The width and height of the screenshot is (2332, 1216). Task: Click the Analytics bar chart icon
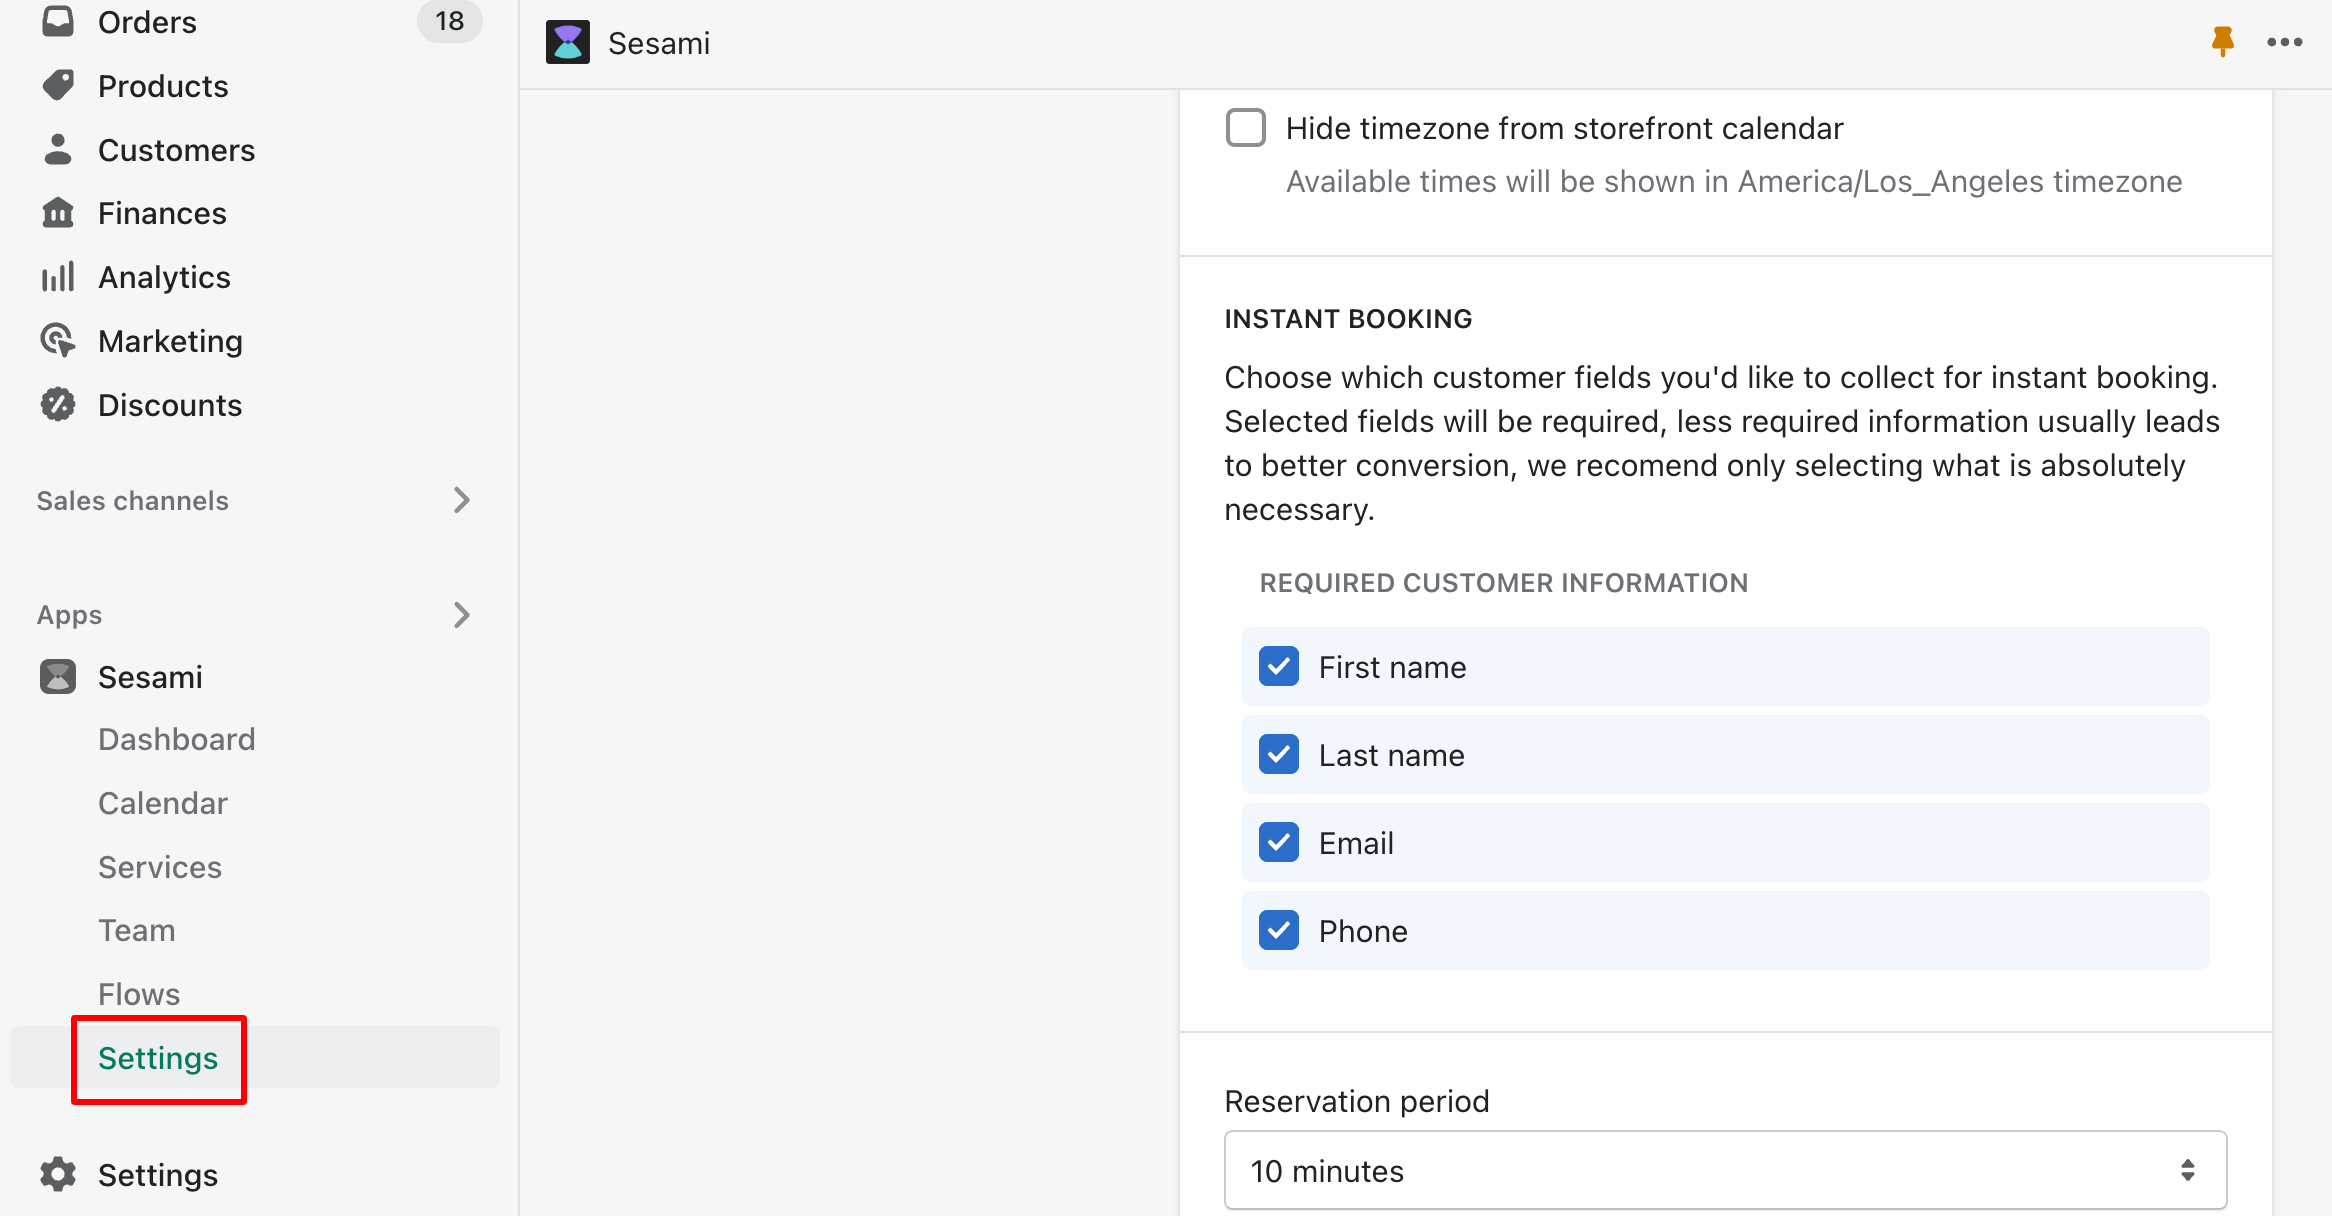(x=58, y=277)
